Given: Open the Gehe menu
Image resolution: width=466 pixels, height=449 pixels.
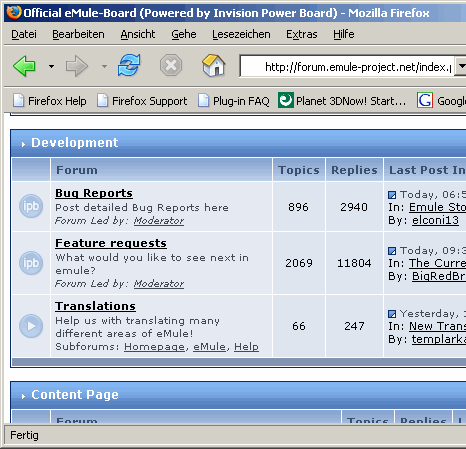Looking at the screenshot, I should [184, 34].
